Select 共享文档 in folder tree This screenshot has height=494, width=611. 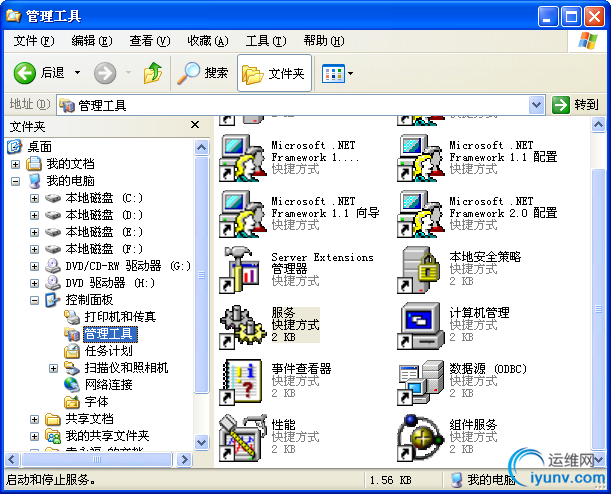click(89, 419)
